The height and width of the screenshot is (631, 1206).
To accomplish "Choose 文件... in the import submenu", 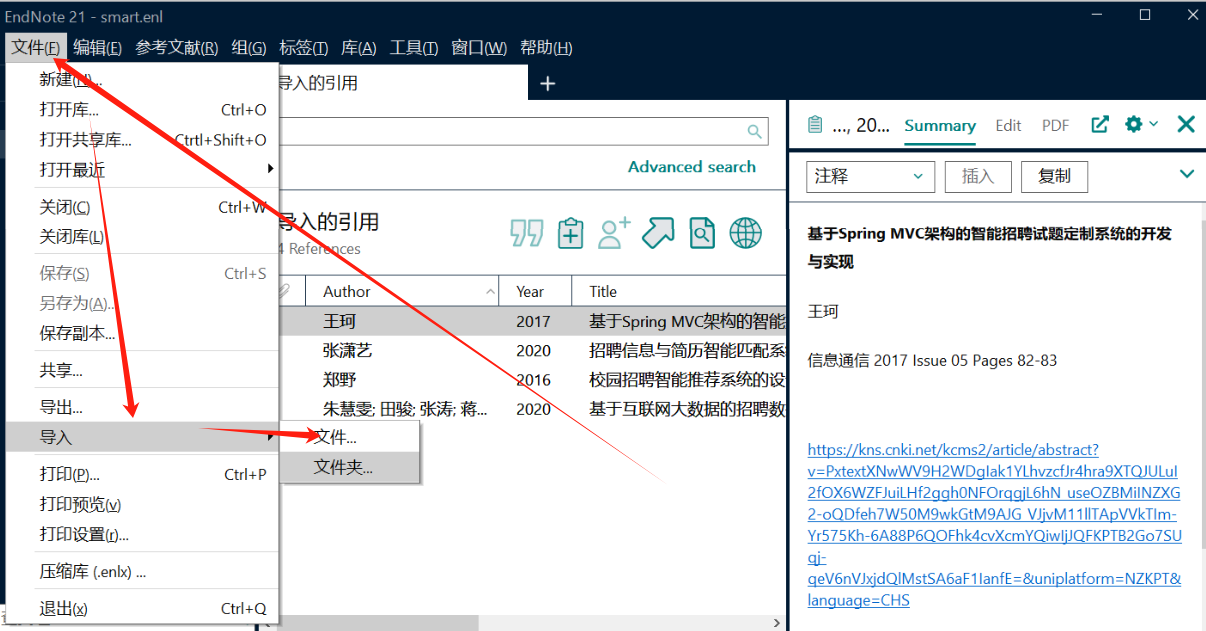I will pyautogui.click(x=350, y=437).
